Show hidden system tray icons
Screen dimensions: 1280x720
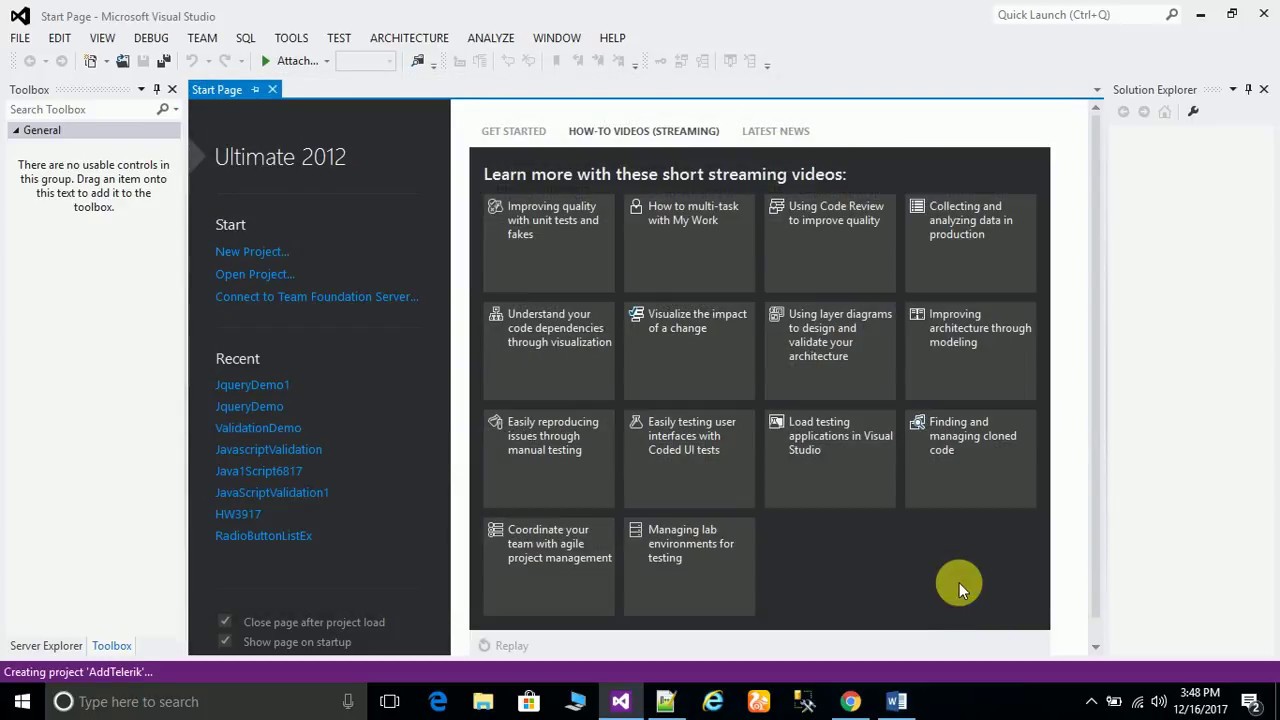click(x=1091, y=701)
